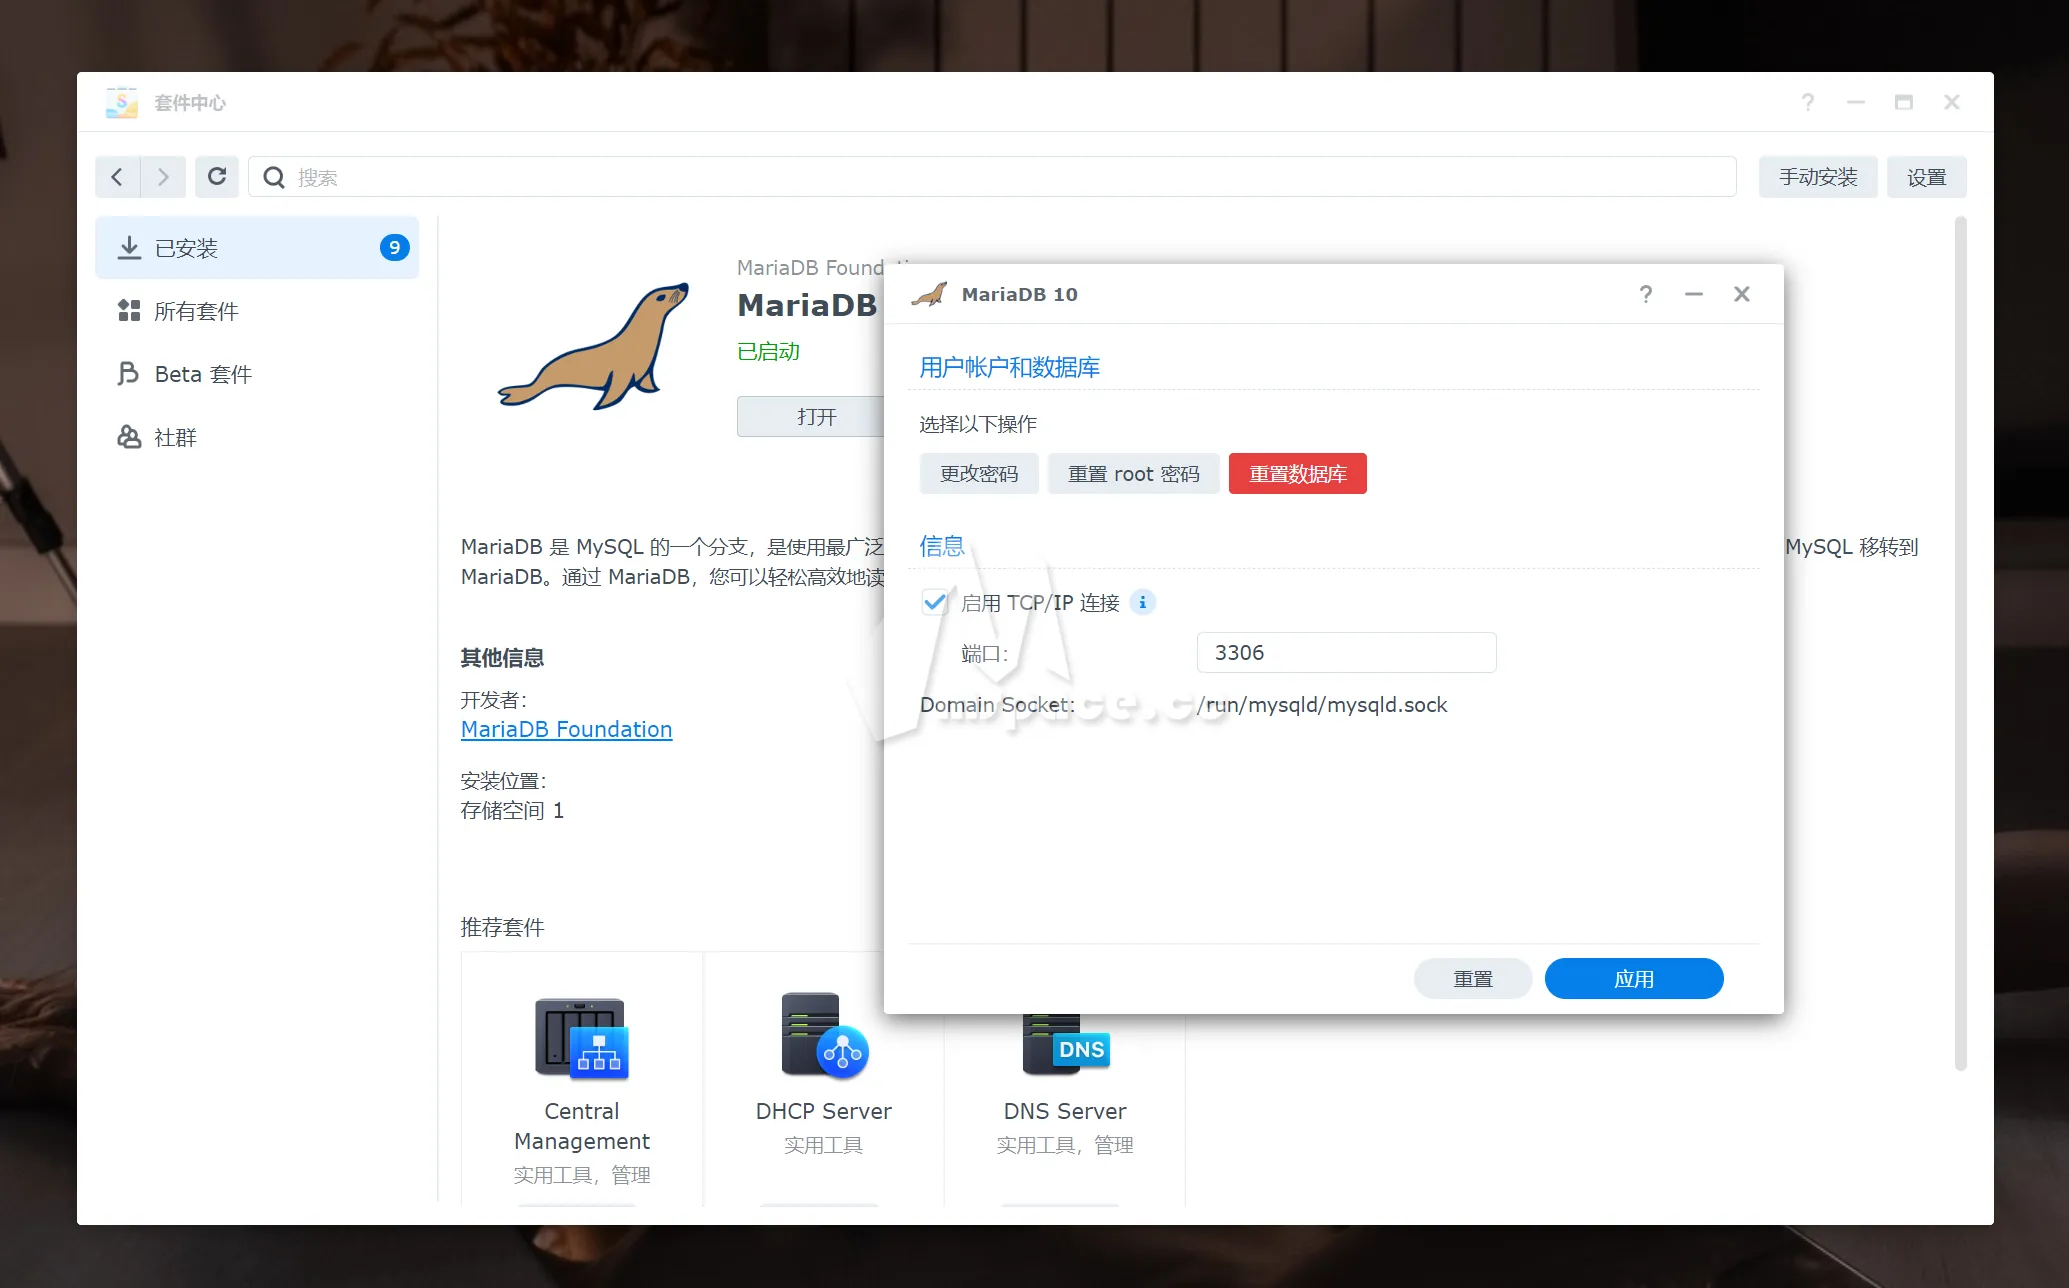Click the 所有套件 grid icon
Image resolution: width=2069 pixels, height=1288 pixels.
click(129, 311)
